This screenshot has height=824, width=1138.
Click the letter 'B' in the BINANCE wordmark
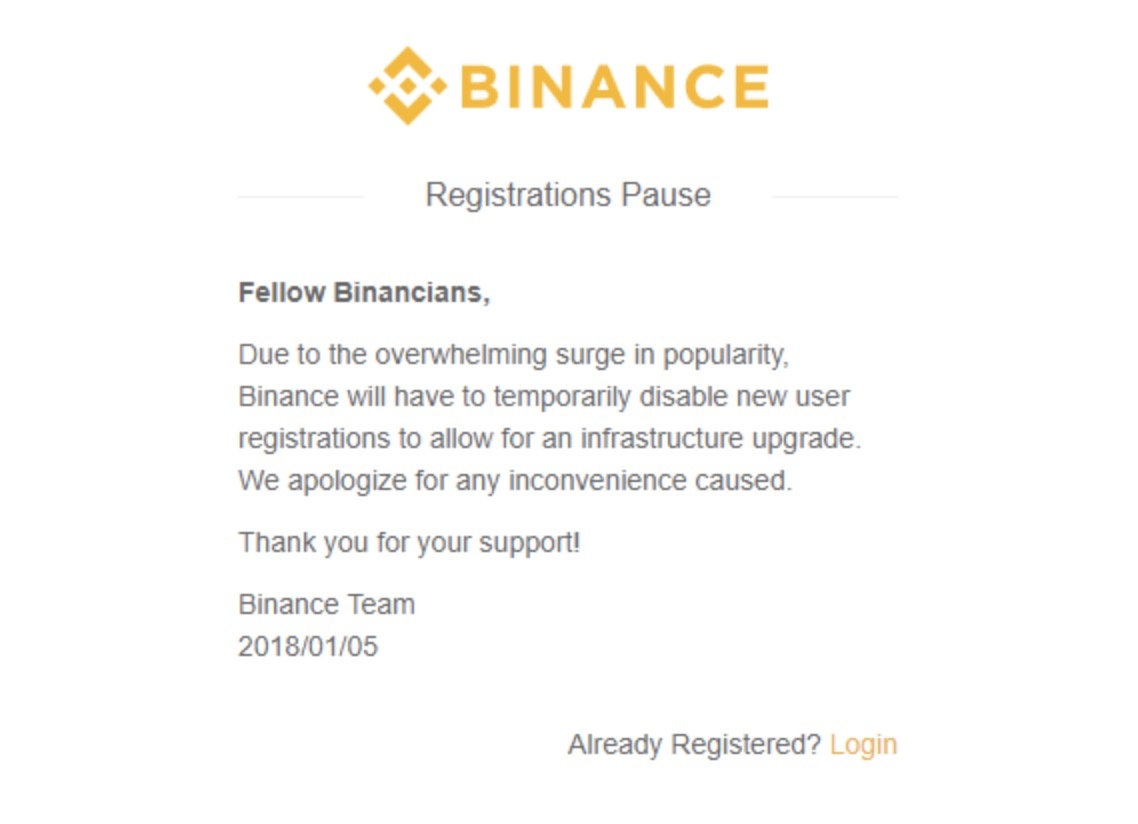[480, 87]
